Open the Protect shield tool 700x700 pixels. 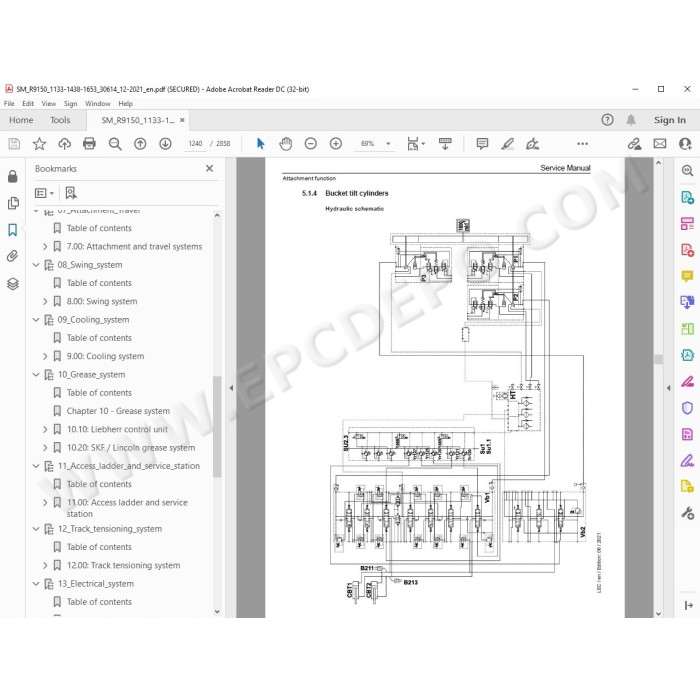[688, 408]
